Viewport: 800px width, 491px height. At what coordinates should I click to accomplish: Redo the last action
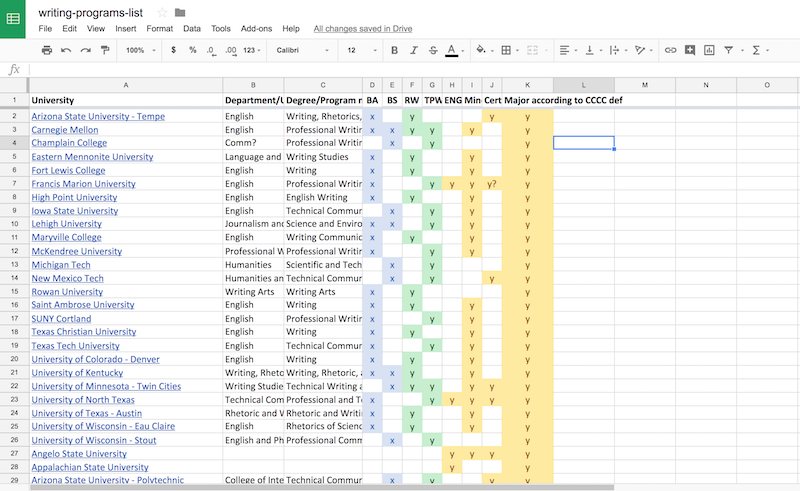pos(85,50)
